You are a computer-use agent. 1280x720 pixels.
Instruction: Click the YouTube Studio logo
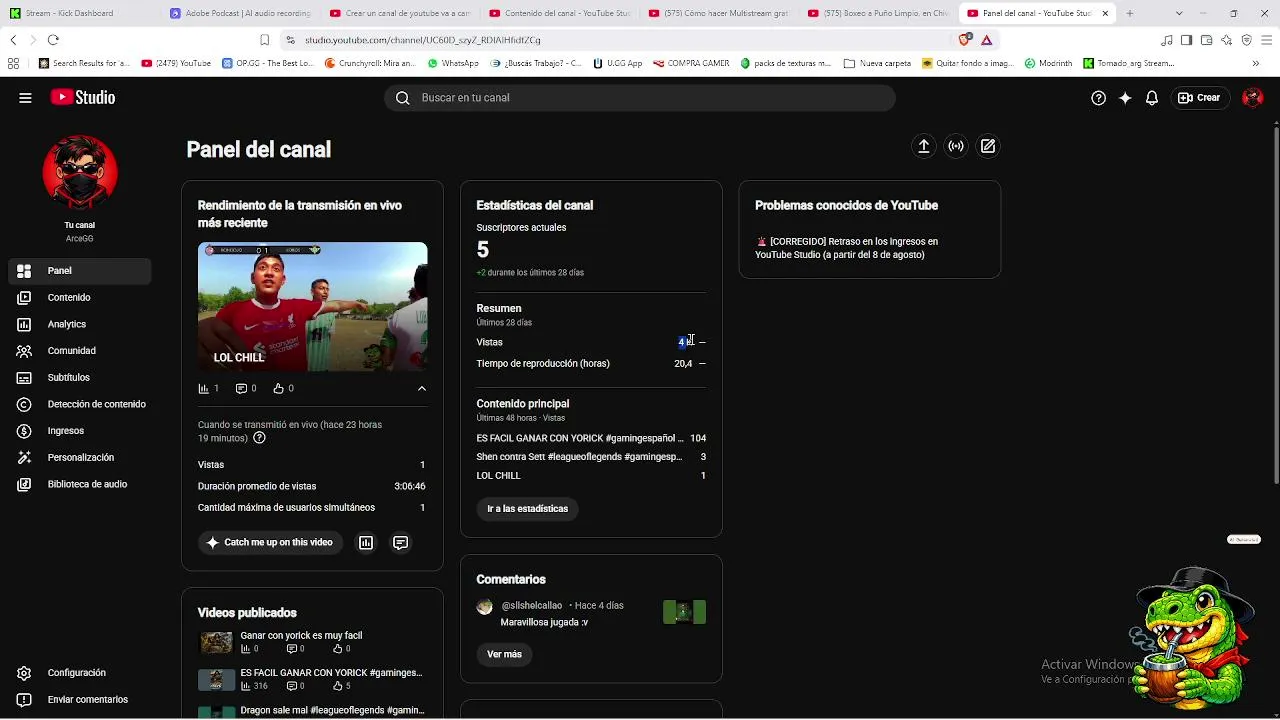(83, 98)
